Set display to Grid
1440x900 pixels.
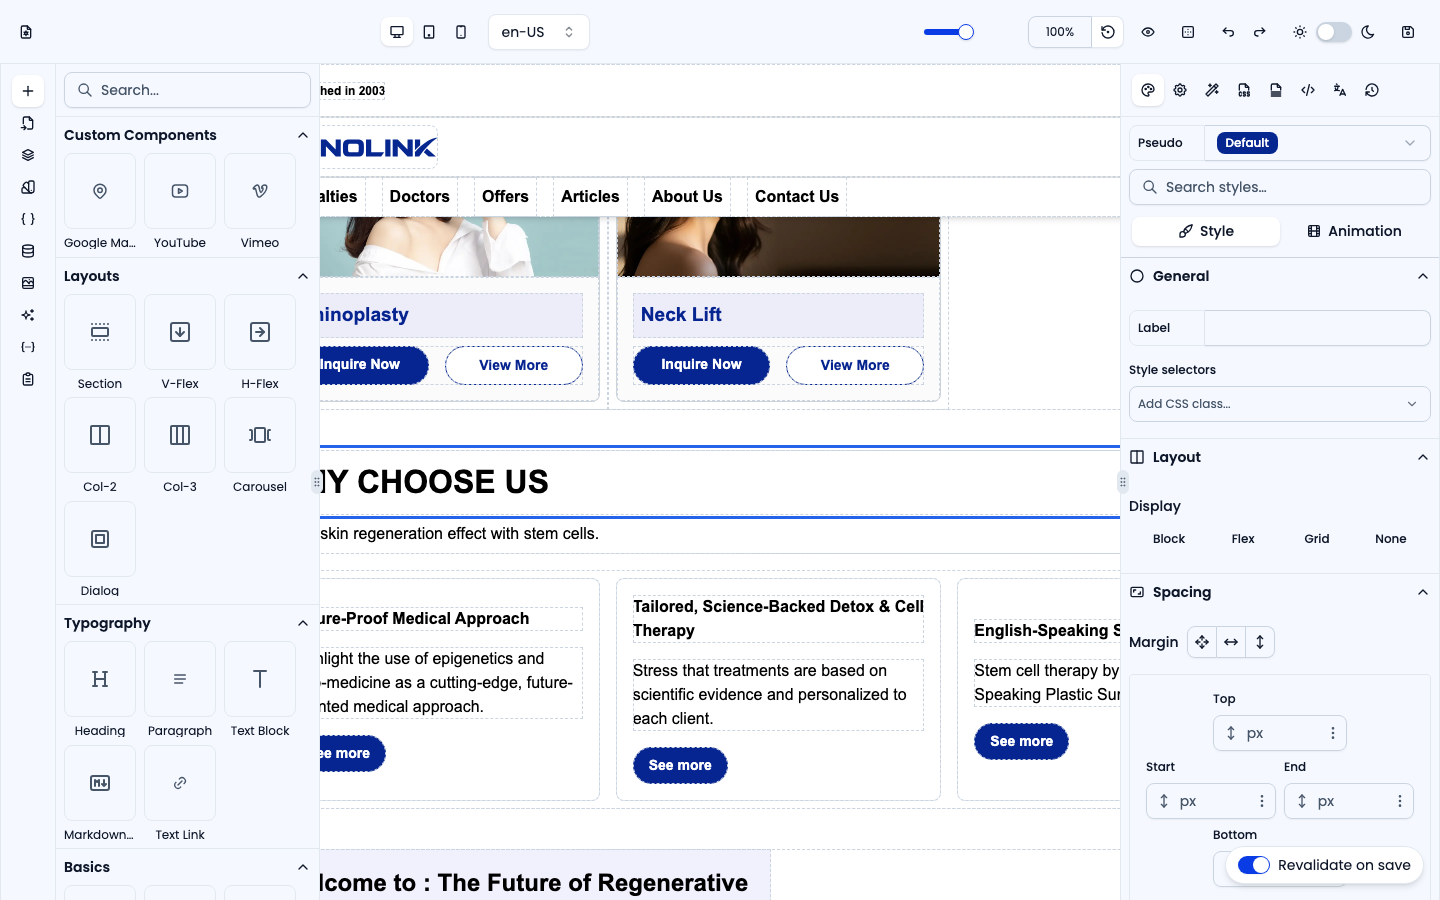pos(1317,539)
